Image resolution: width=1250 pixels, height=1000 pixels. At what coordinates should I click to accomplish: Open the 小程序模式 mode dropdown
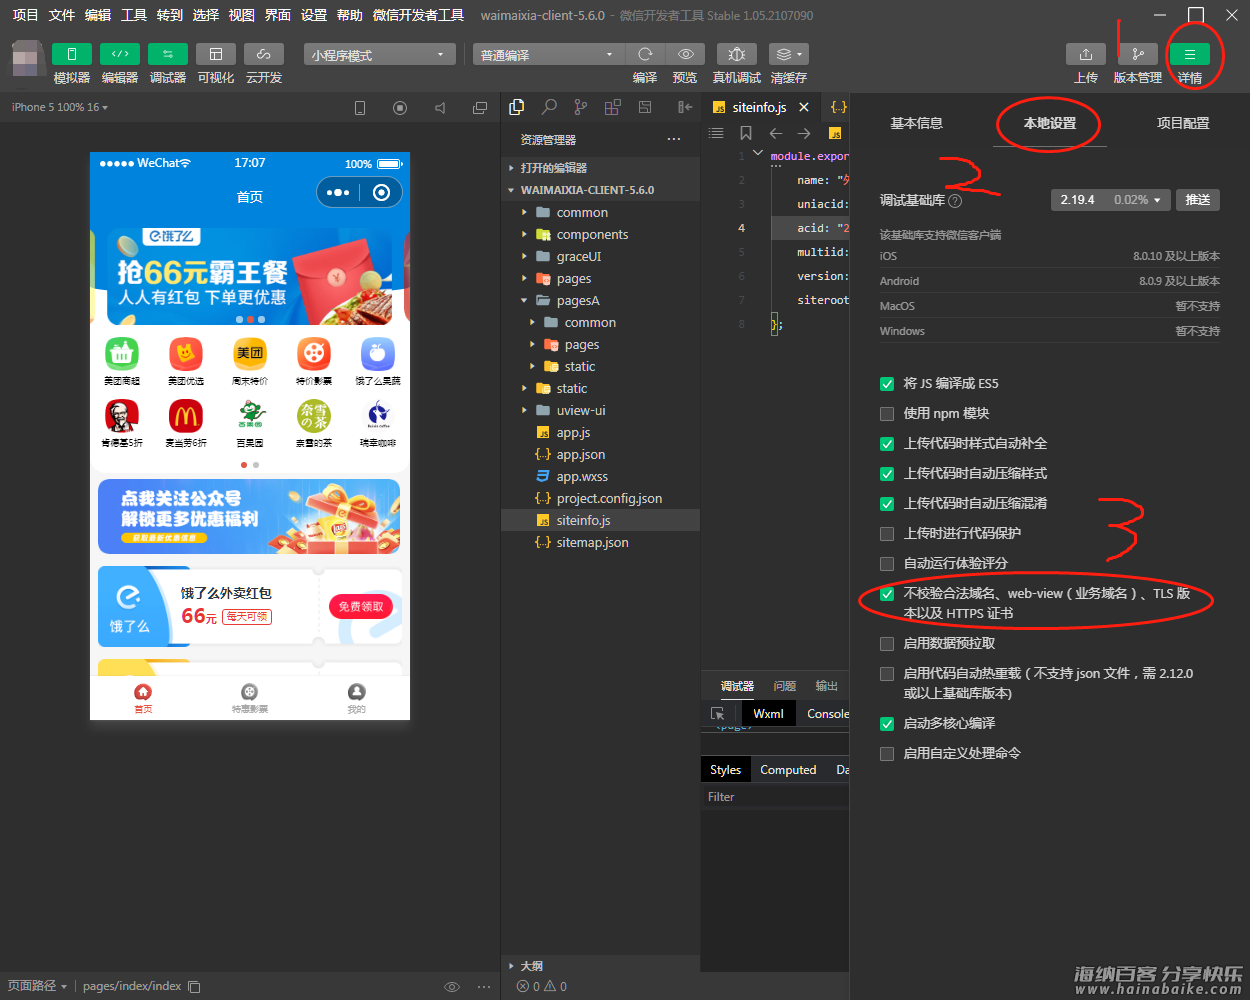point(380,54)
